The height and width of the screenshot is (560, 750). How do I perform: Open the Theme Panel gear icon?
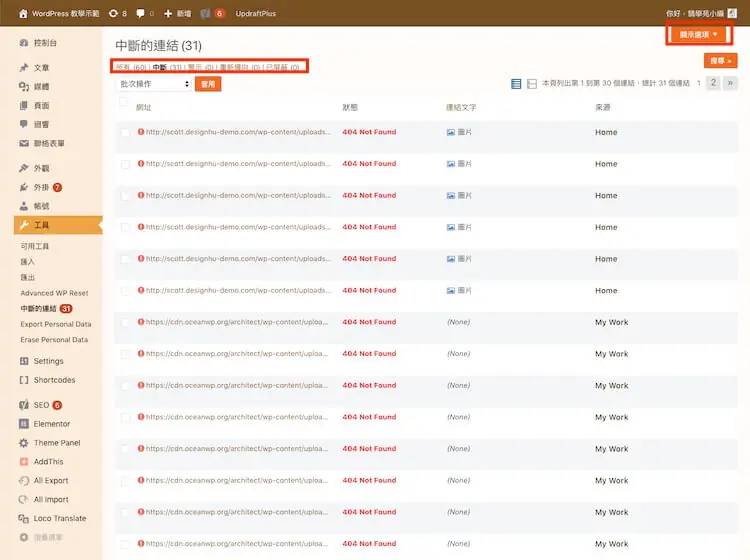pyautogui.click(x=23, y=443)
